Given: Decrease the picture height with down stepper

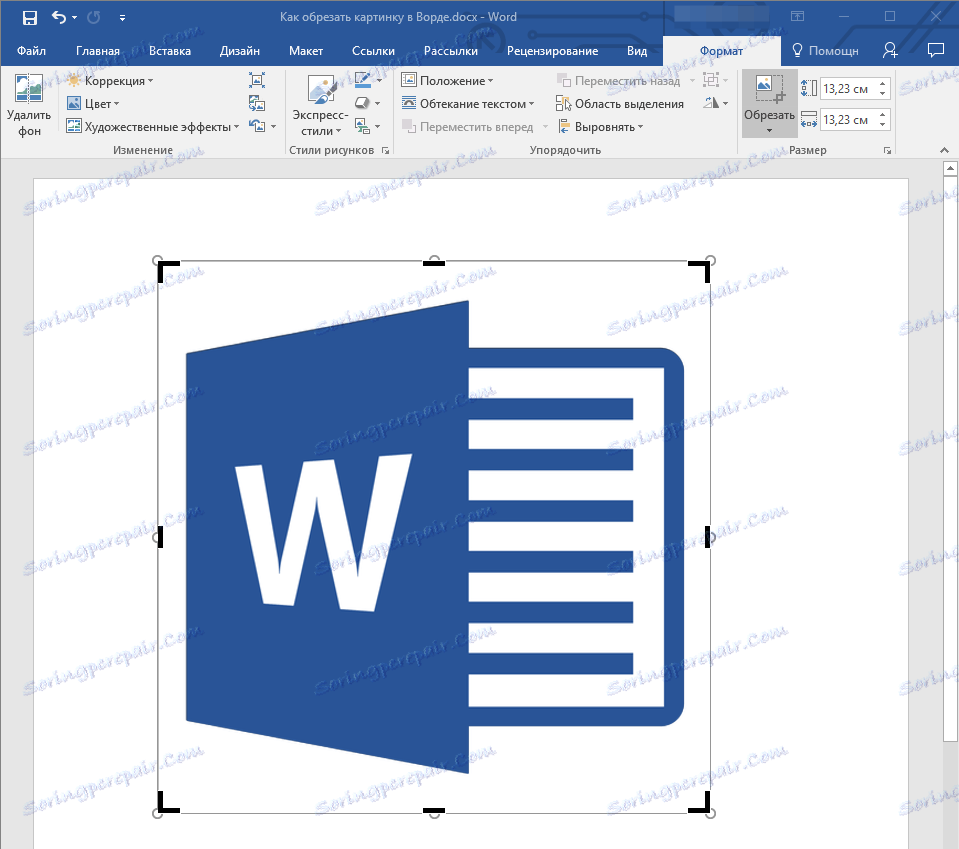Looking at the screenshot, I should 883,94.
